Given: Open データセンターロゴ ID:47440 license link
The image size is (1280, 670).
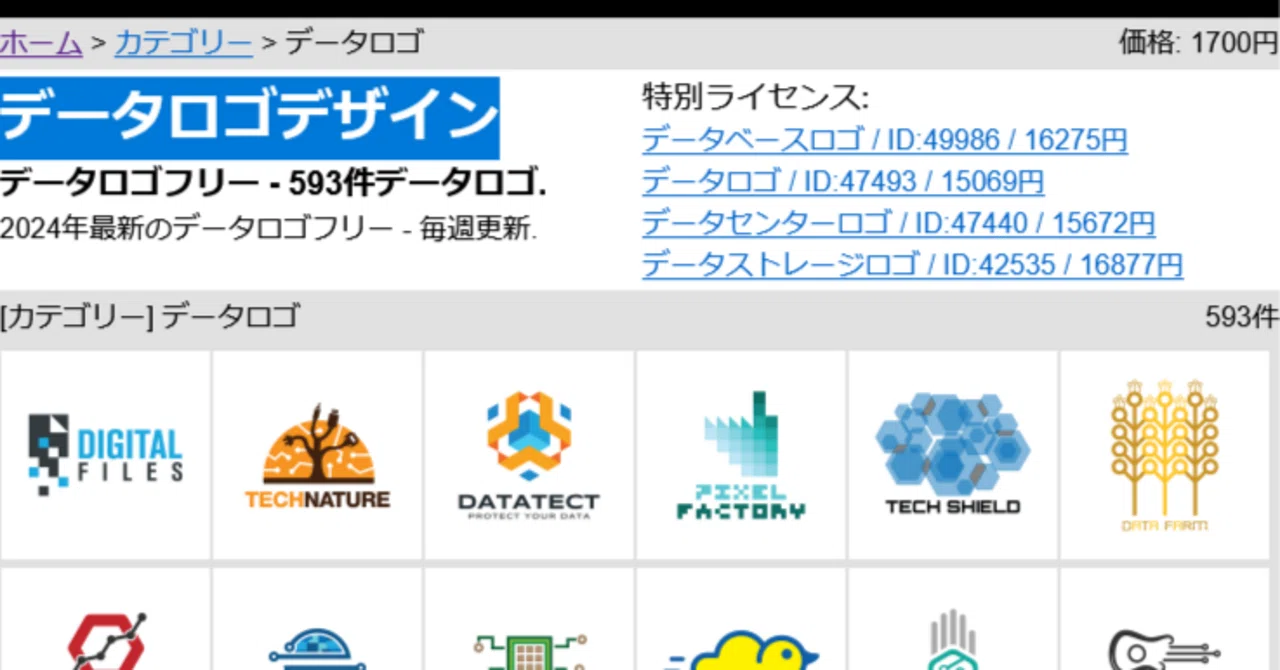Looking at the screenshot, I should click(899, 223).
